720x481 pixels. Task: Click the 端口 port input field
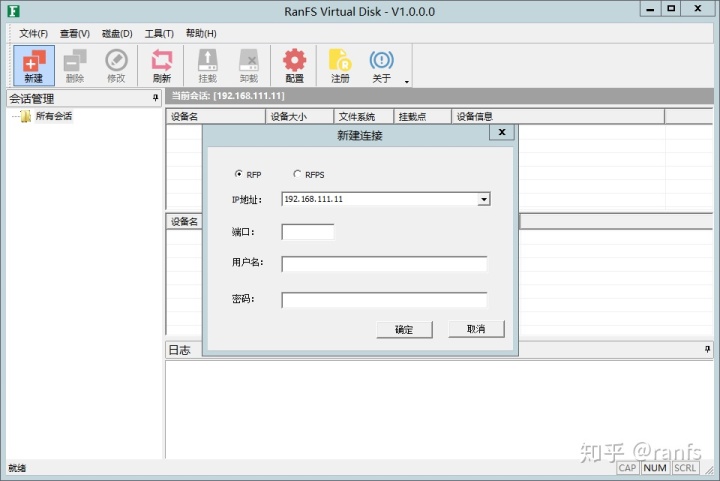click(308, 232)
